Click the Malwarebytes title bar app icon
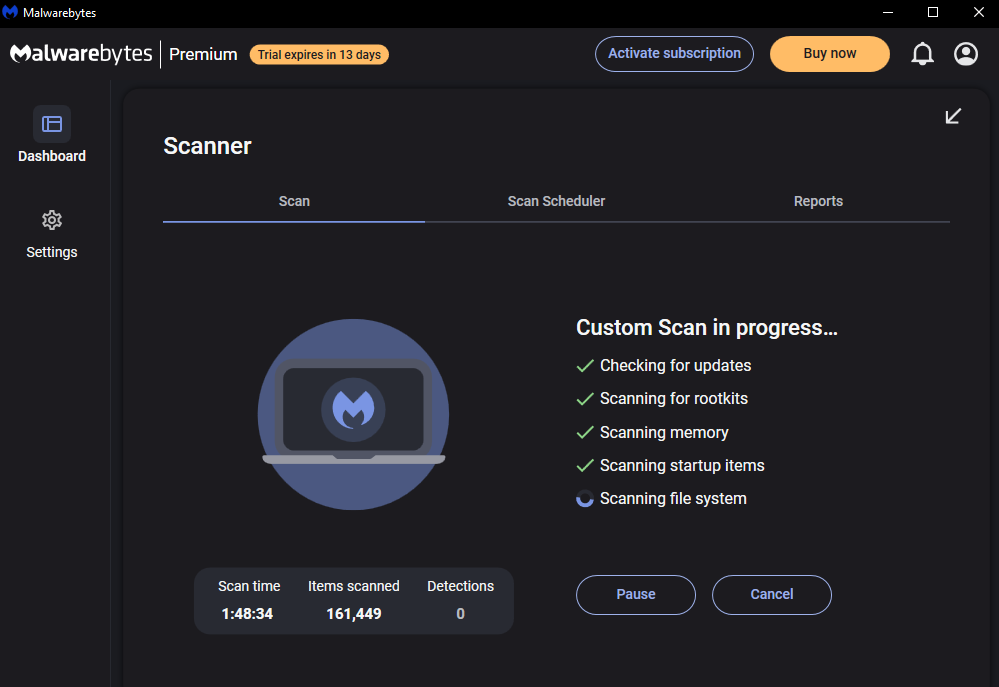Image resolution: width=999 pixels, height=687 pixels. (10, 12)
